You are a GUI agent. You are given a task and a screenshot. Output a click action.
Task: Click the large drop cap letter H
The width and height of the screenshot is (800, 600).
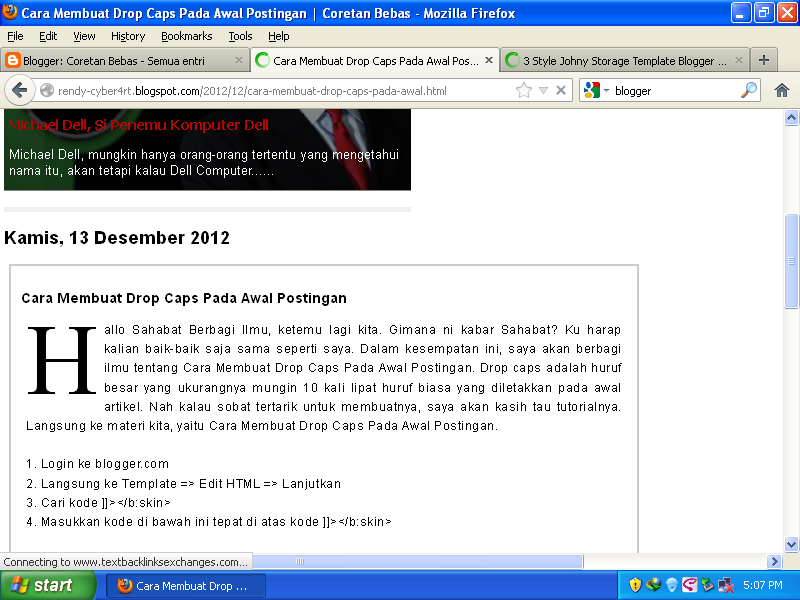pyautogui.click(x=61, y=360)
